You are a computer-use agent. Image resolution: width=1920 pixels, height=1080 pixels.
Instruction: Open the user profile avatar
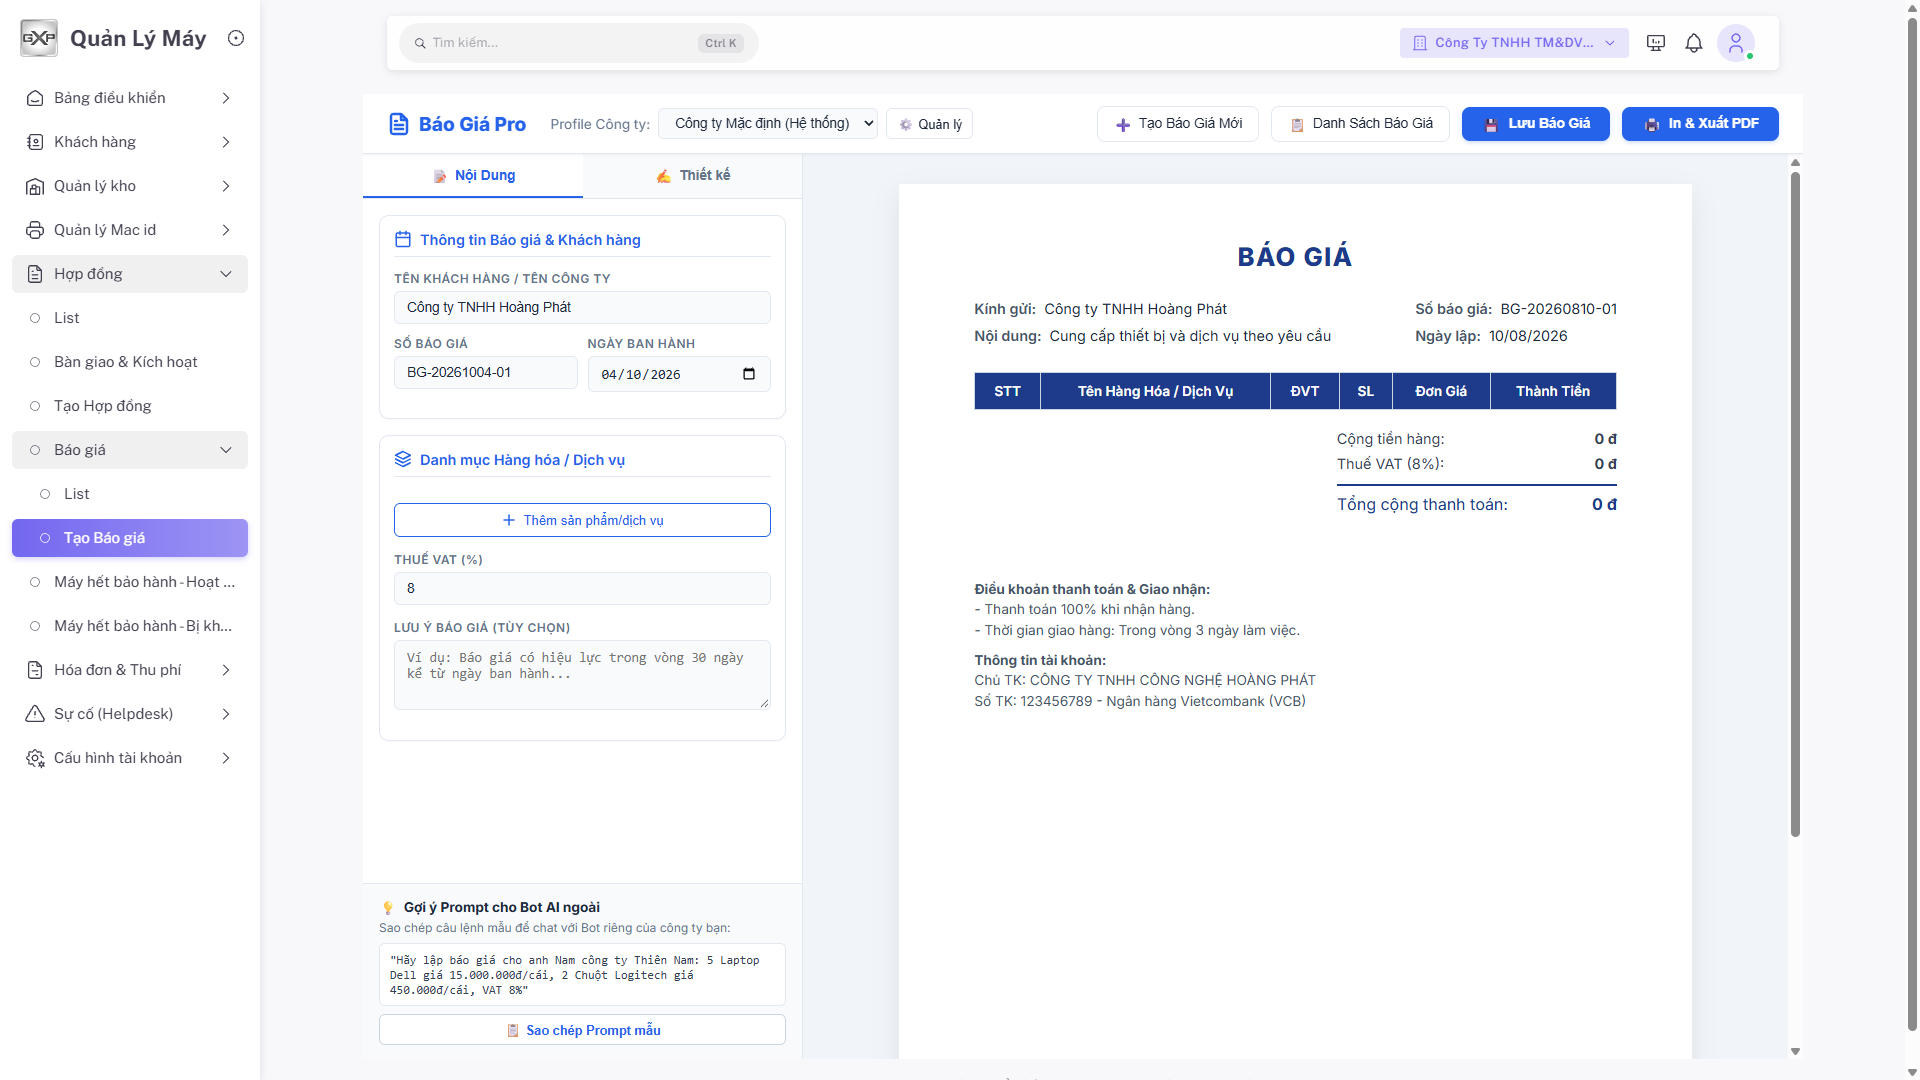(x=1736, y=43)
